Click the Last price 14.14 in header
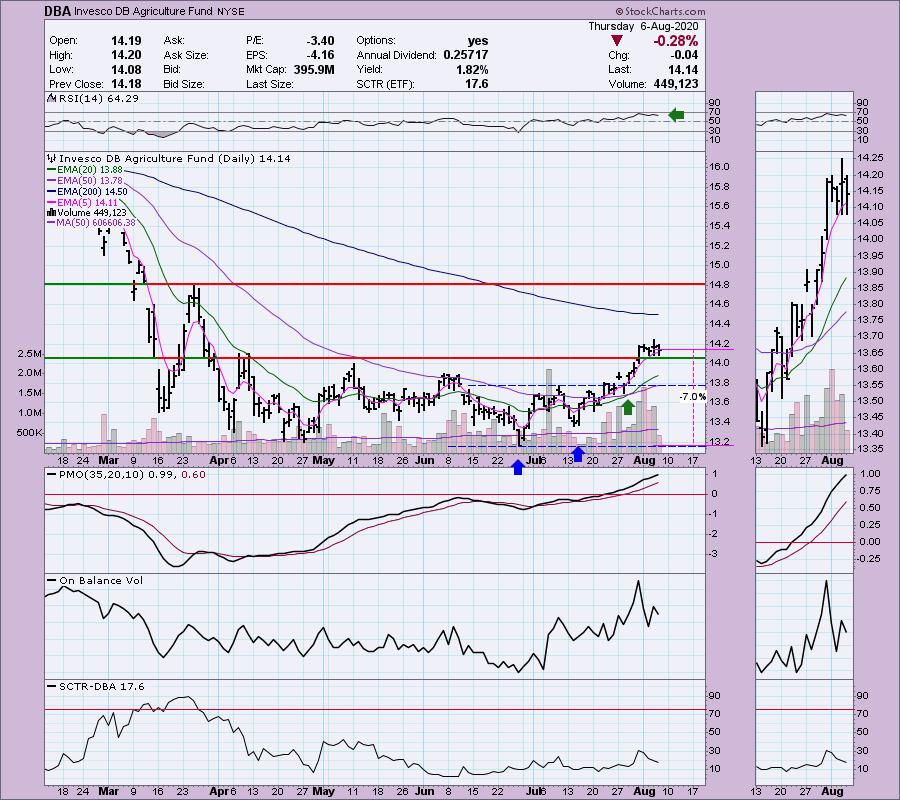The width and height of the screenshot is (900, 800). point(684,69)
